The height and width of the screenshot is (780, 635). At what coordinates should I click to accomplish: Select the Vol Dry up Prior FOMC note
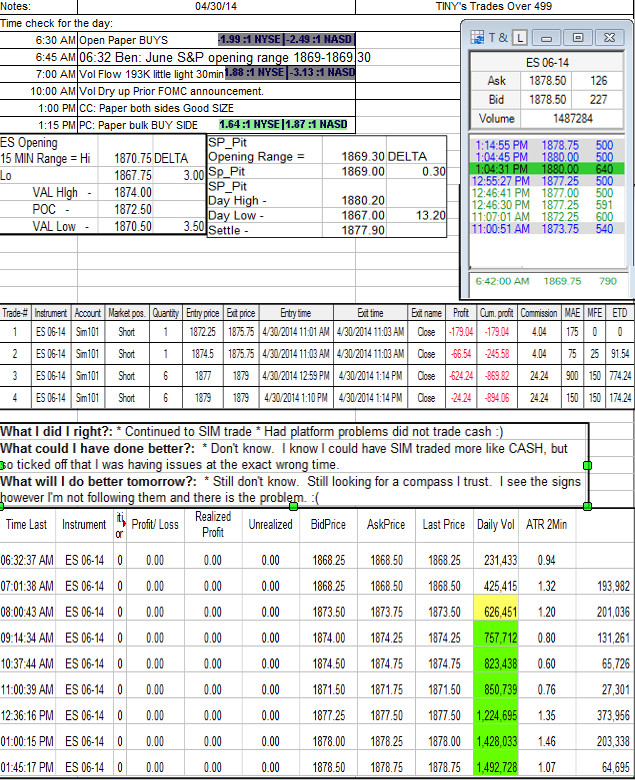click(x=172, y=92)
